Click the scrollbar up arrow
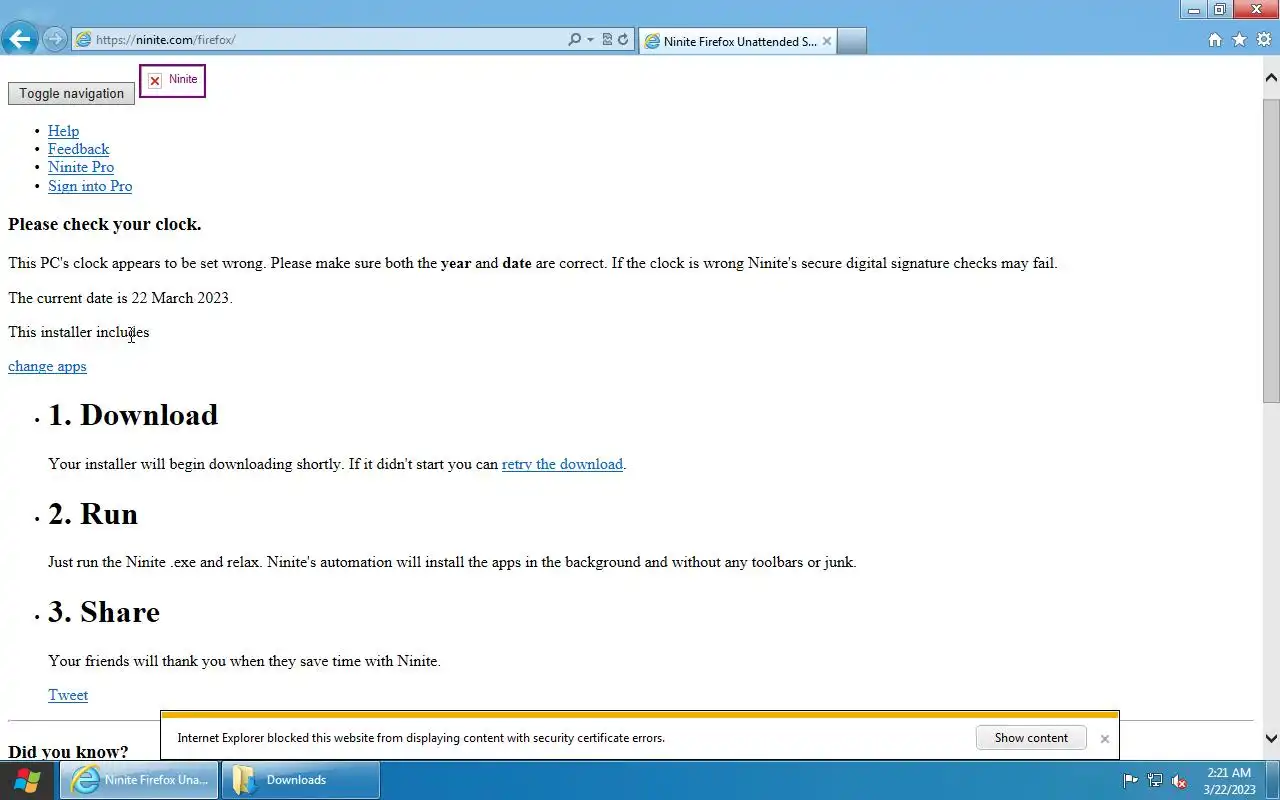The height and width of the screenshot is (800, 1280). coord(1271,77)
